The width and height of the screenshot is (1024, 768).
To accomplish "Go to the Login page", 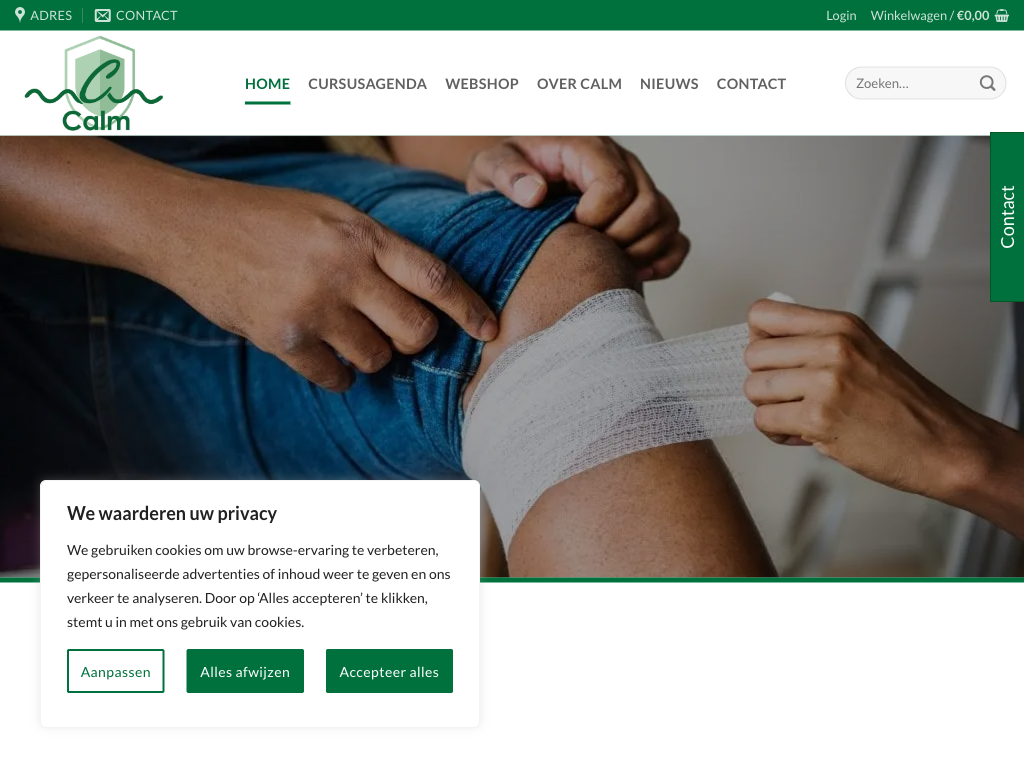I will click(x=841, y=16).
